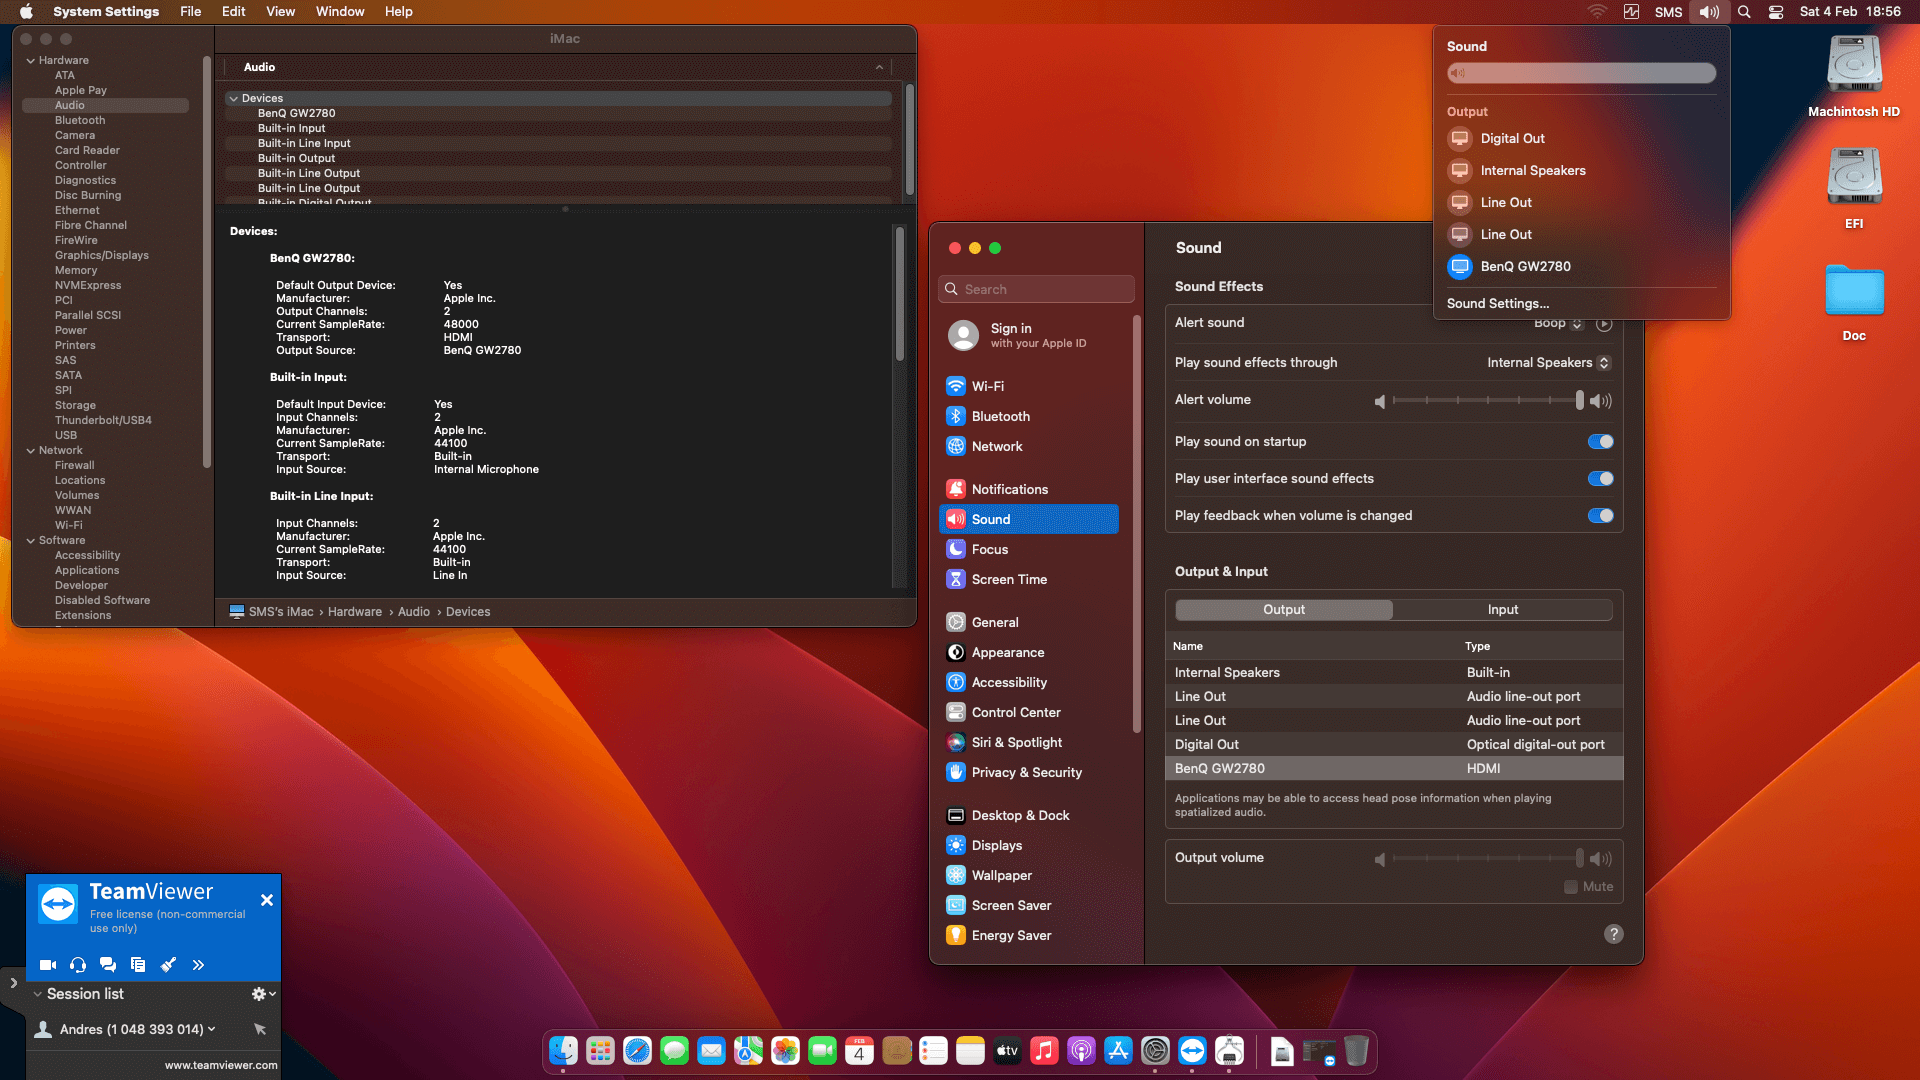Click Sound Settings… in the Sound popup

point(1497,304)
